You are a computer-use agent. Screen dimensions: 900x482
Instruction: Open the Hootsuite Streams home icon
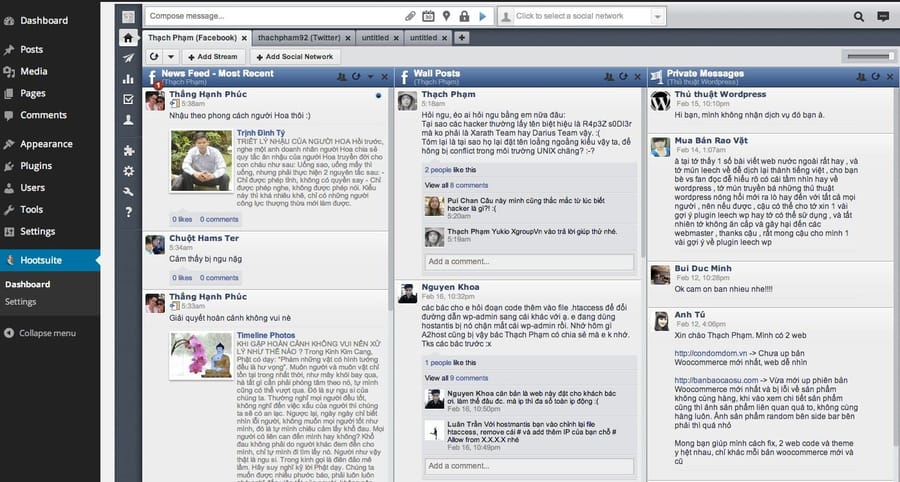128,38
